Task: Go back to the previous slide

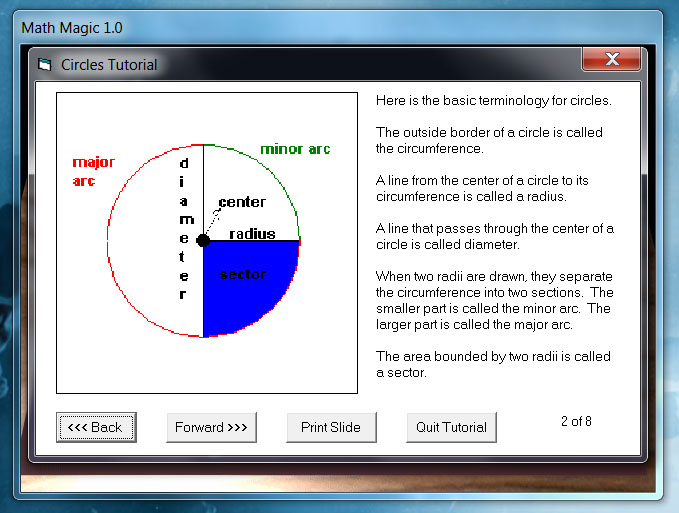Action: (96, 427)
